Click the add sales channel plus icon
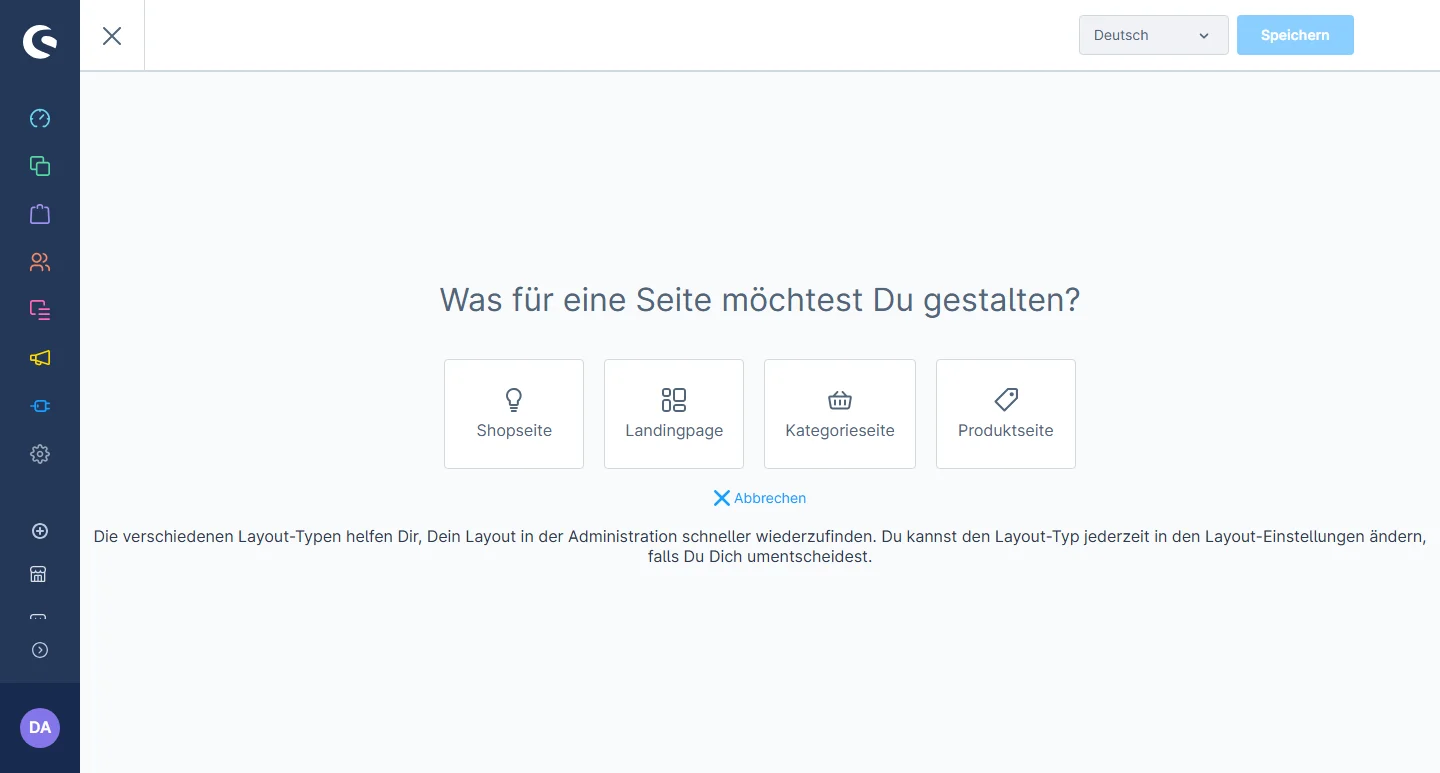This screenshot has width=1440, height=773. point(40,531)
